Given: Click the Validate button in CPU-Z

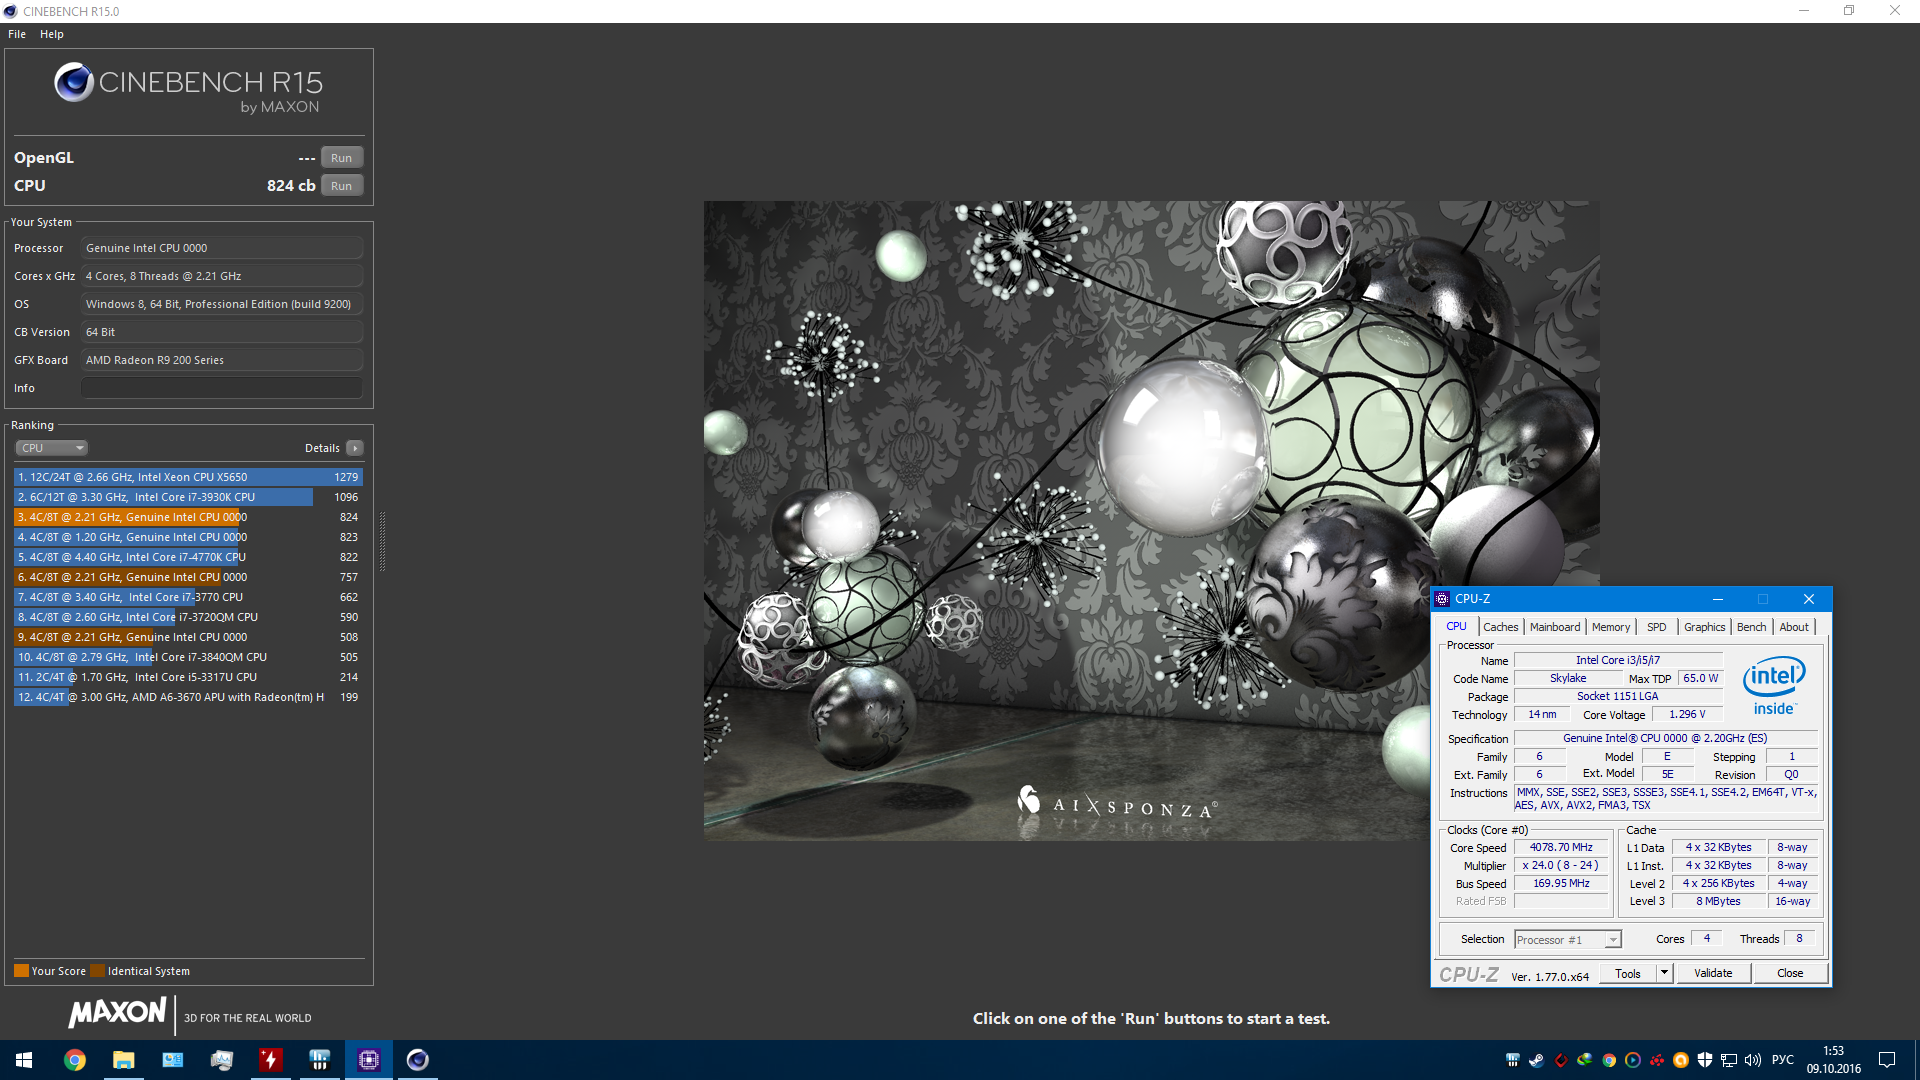Looking at the screenshot, I should (x=1712, y=973).
